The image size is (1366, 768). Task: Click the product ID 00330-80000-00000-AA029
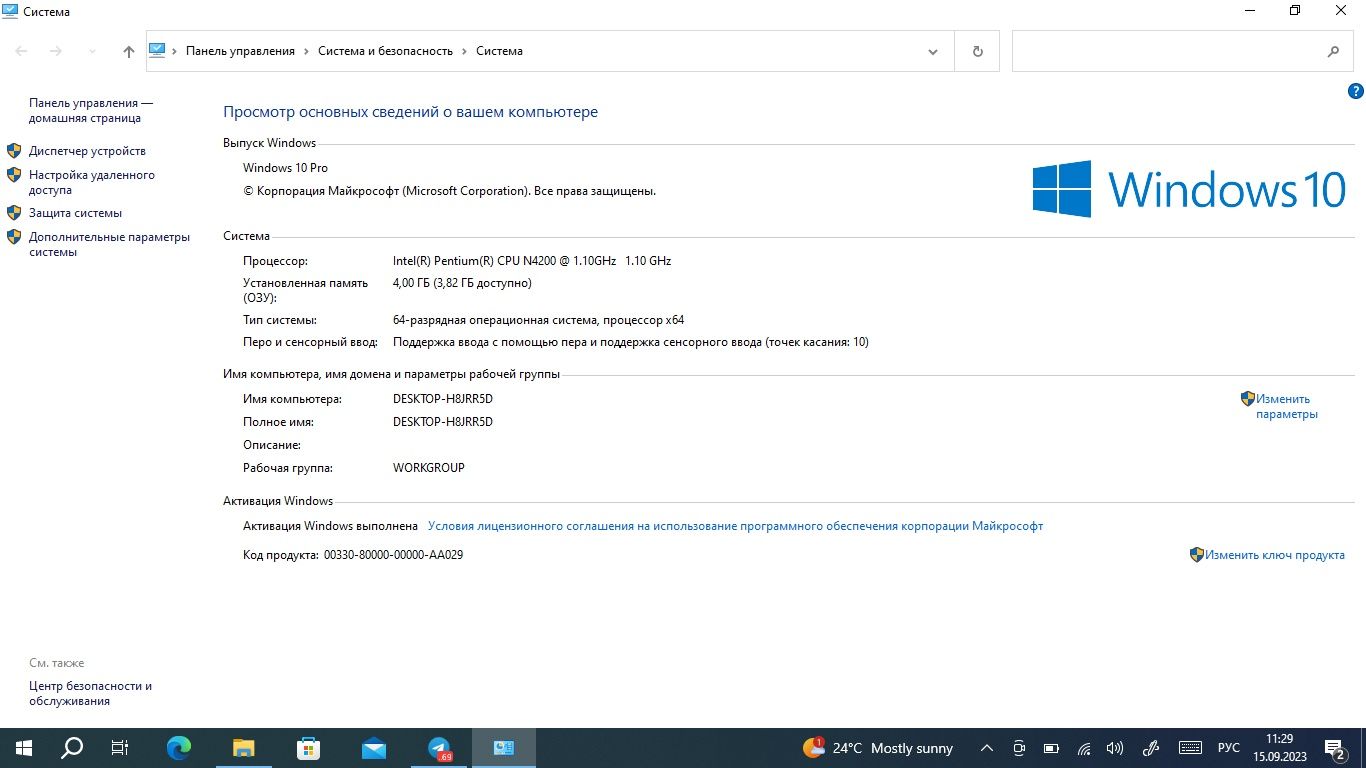point(393,555)
